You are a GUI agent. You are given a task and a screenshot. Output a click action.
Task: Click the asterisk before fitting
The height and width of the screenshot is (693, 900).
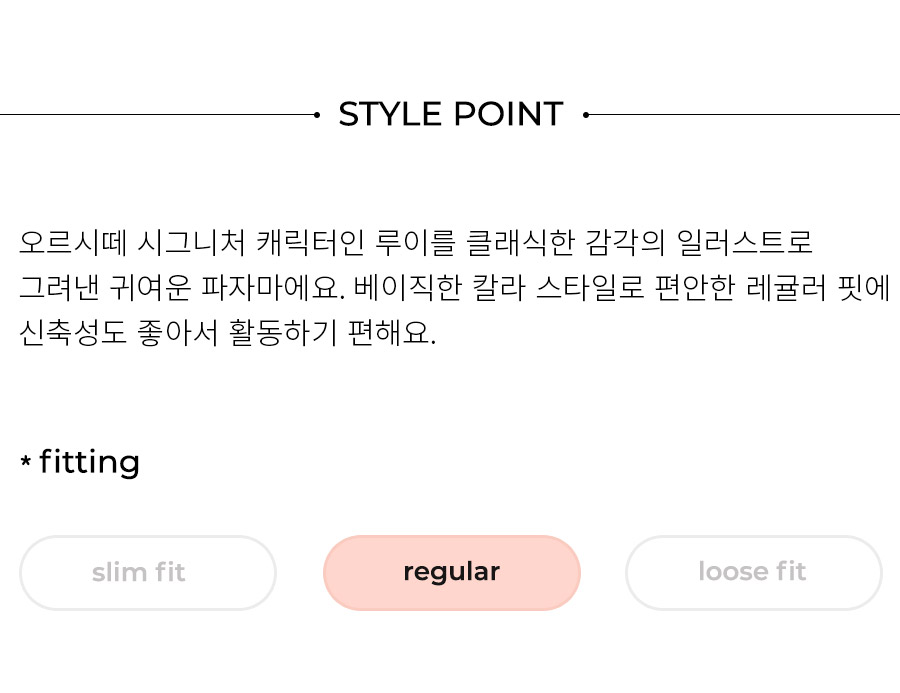[x=25, y=460]
